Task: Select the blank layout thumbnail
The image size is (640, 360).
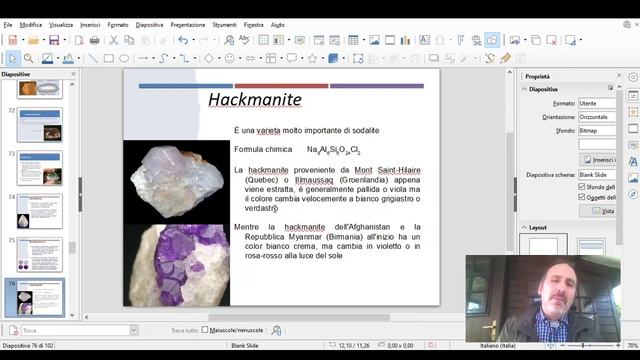Action: (543, 244)
